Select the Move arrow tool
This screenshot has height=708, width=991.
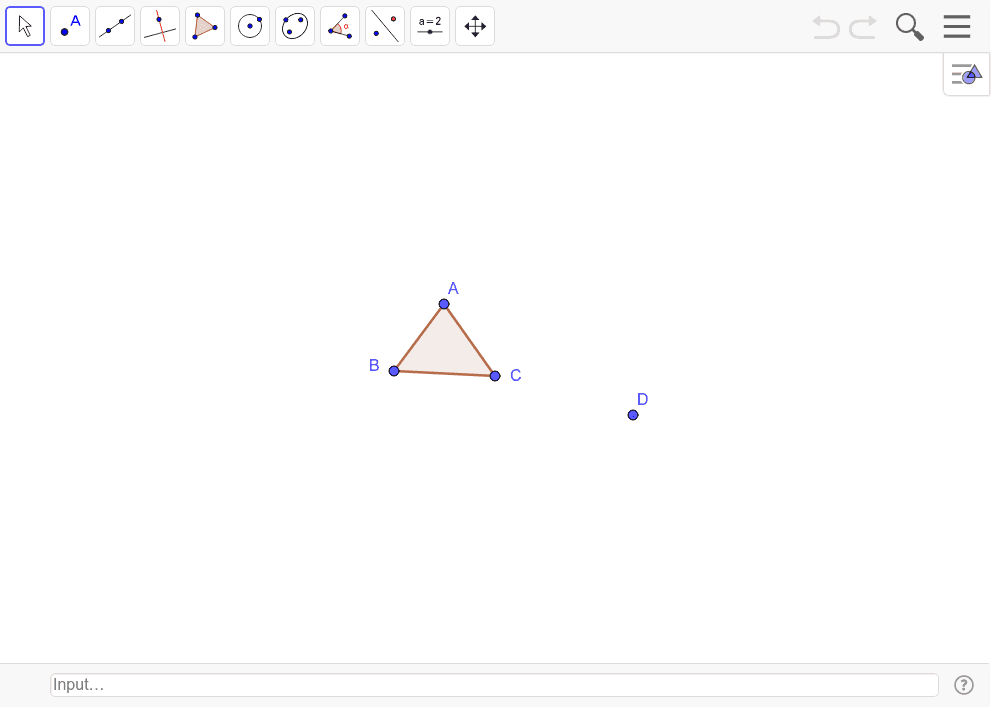pos(25,26)
